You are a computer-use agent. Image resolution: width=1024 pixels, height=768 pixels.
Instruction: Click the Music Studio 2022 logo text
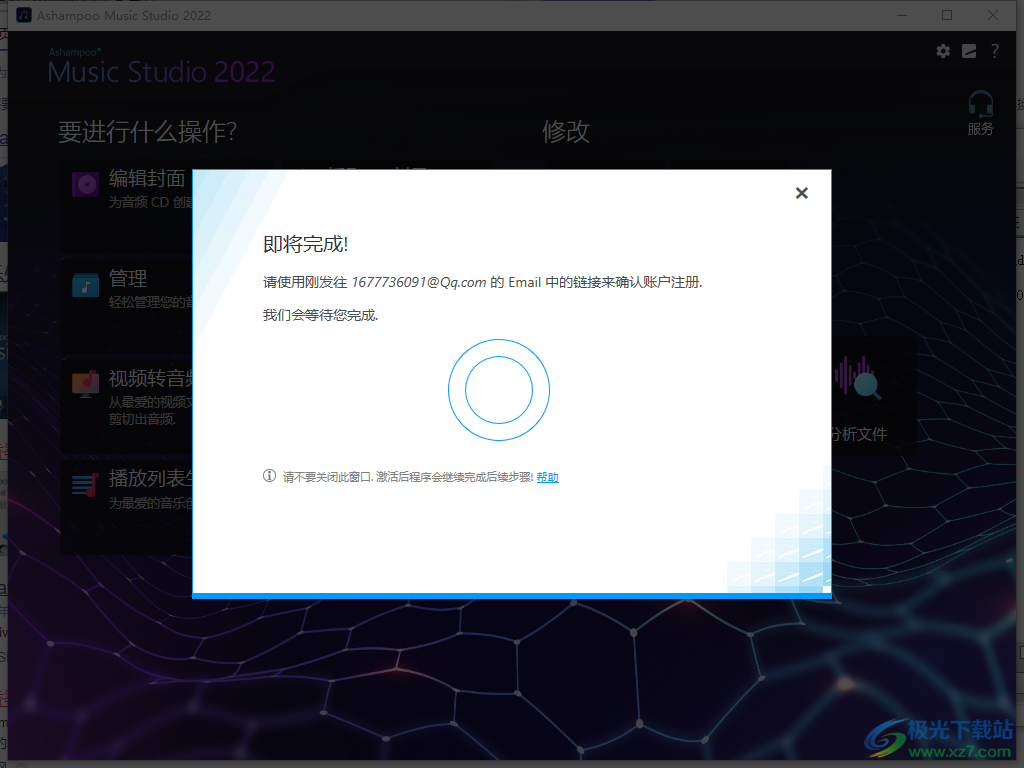[x=161, y=72]
